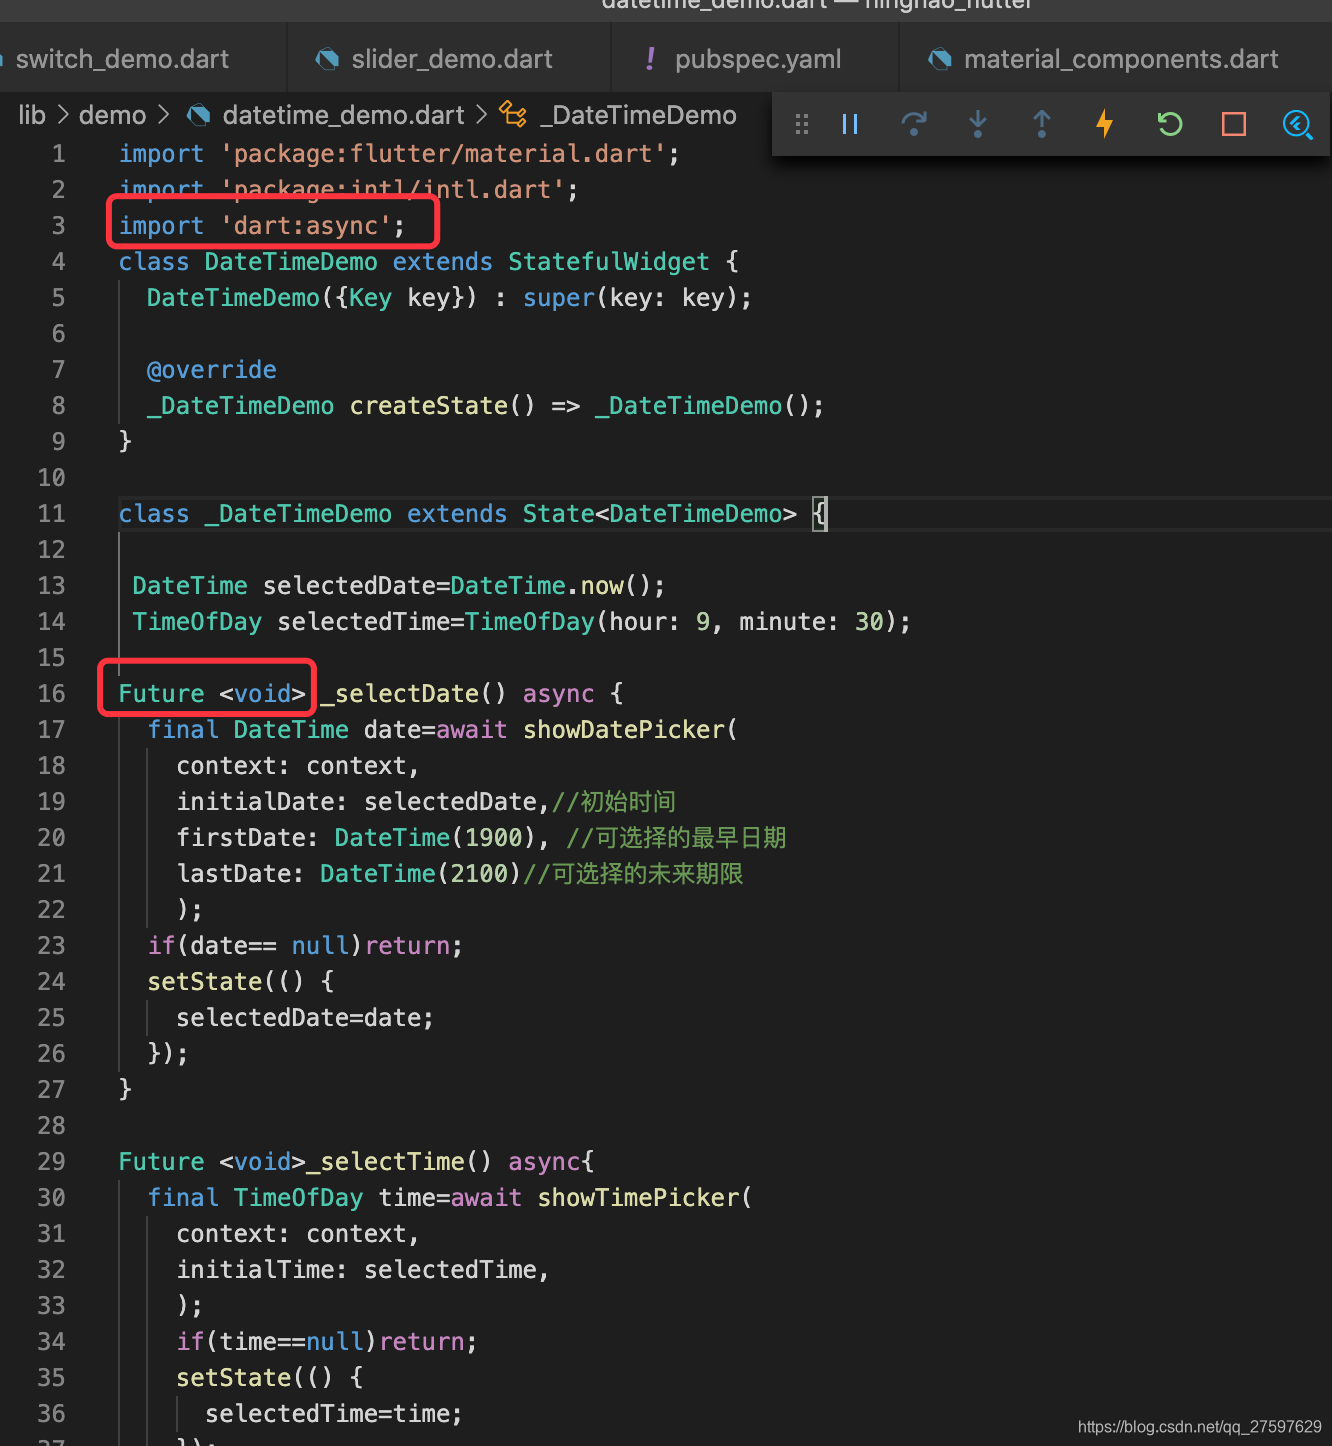
Task: Click 'initialTime: selectedTime,' text
Action: (x=363, y=1270)
